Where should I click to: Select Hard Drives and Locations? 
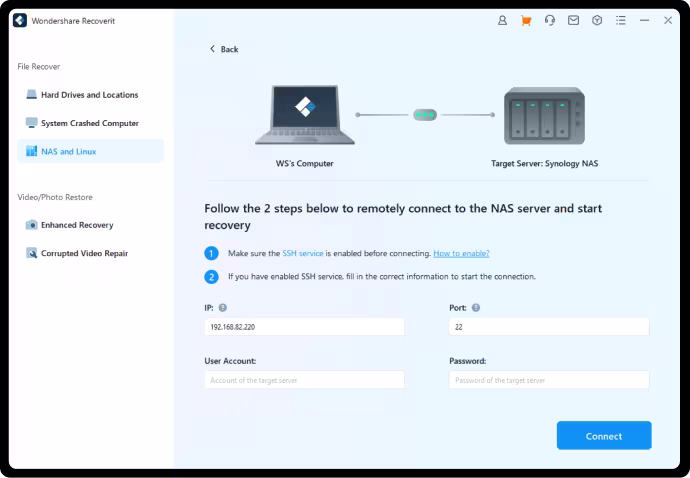pos(91,95)
